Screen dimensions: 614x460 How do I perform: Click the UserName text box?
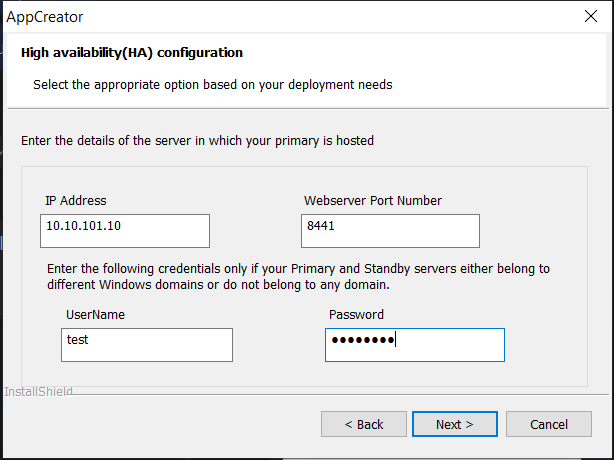tap(146, 344)
